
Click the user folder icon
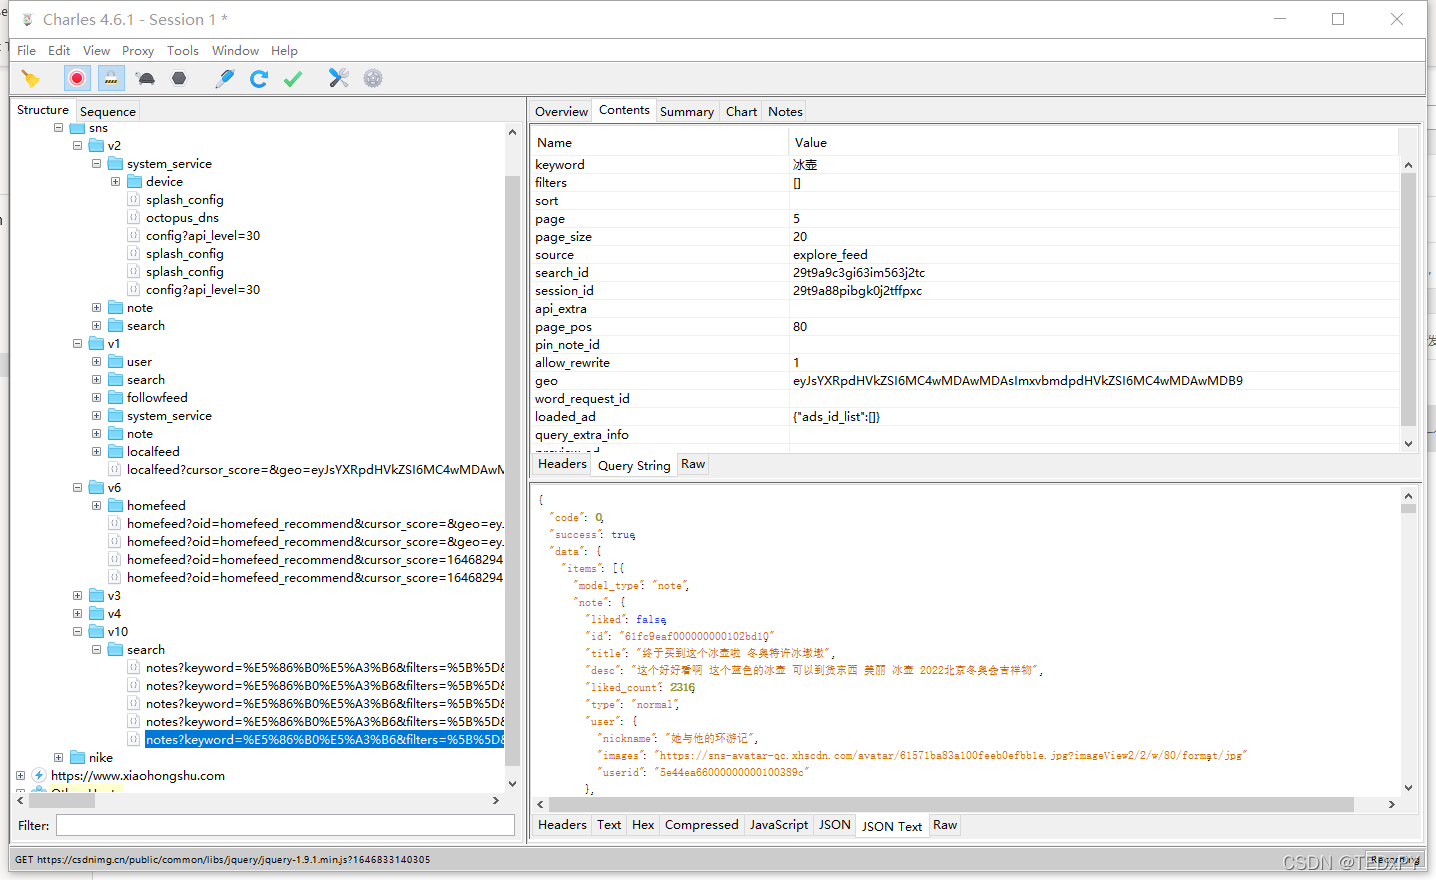click(x=115, y=362)
